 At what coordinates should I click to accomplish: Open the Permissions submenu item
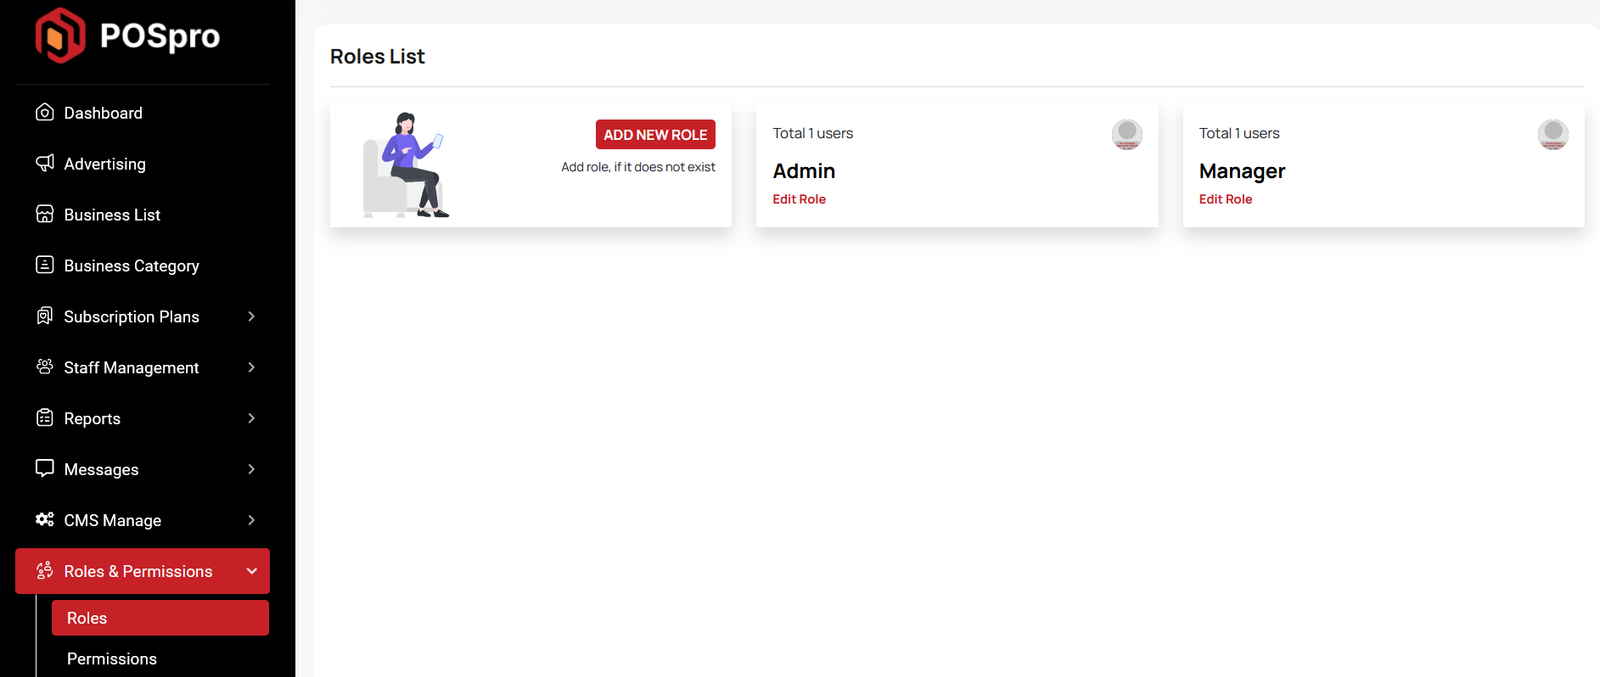[112, 659]
